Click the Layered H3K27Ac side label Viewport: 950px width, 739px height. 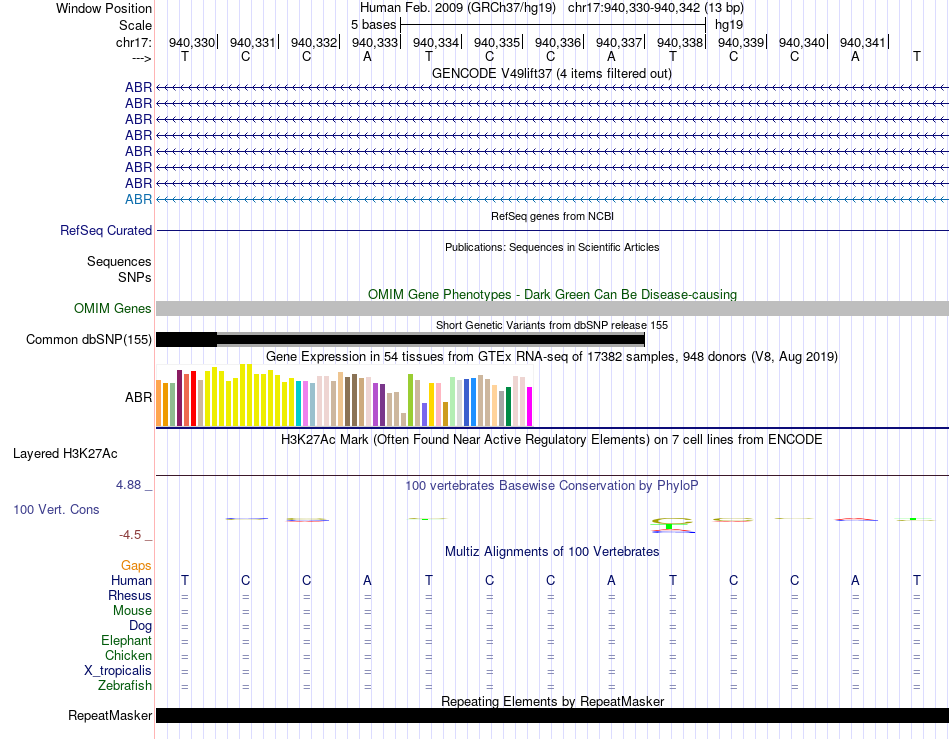coord(65,454)
